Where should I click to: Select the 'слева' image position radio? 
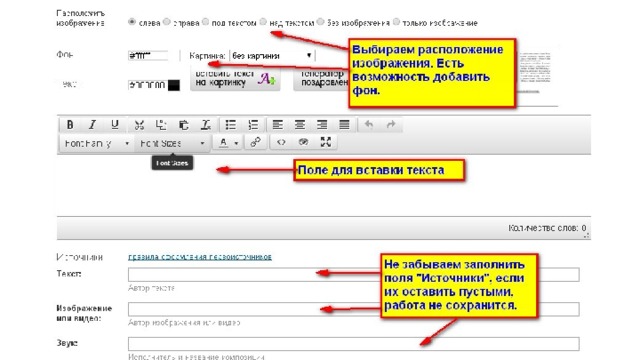[x=131, y=22]
